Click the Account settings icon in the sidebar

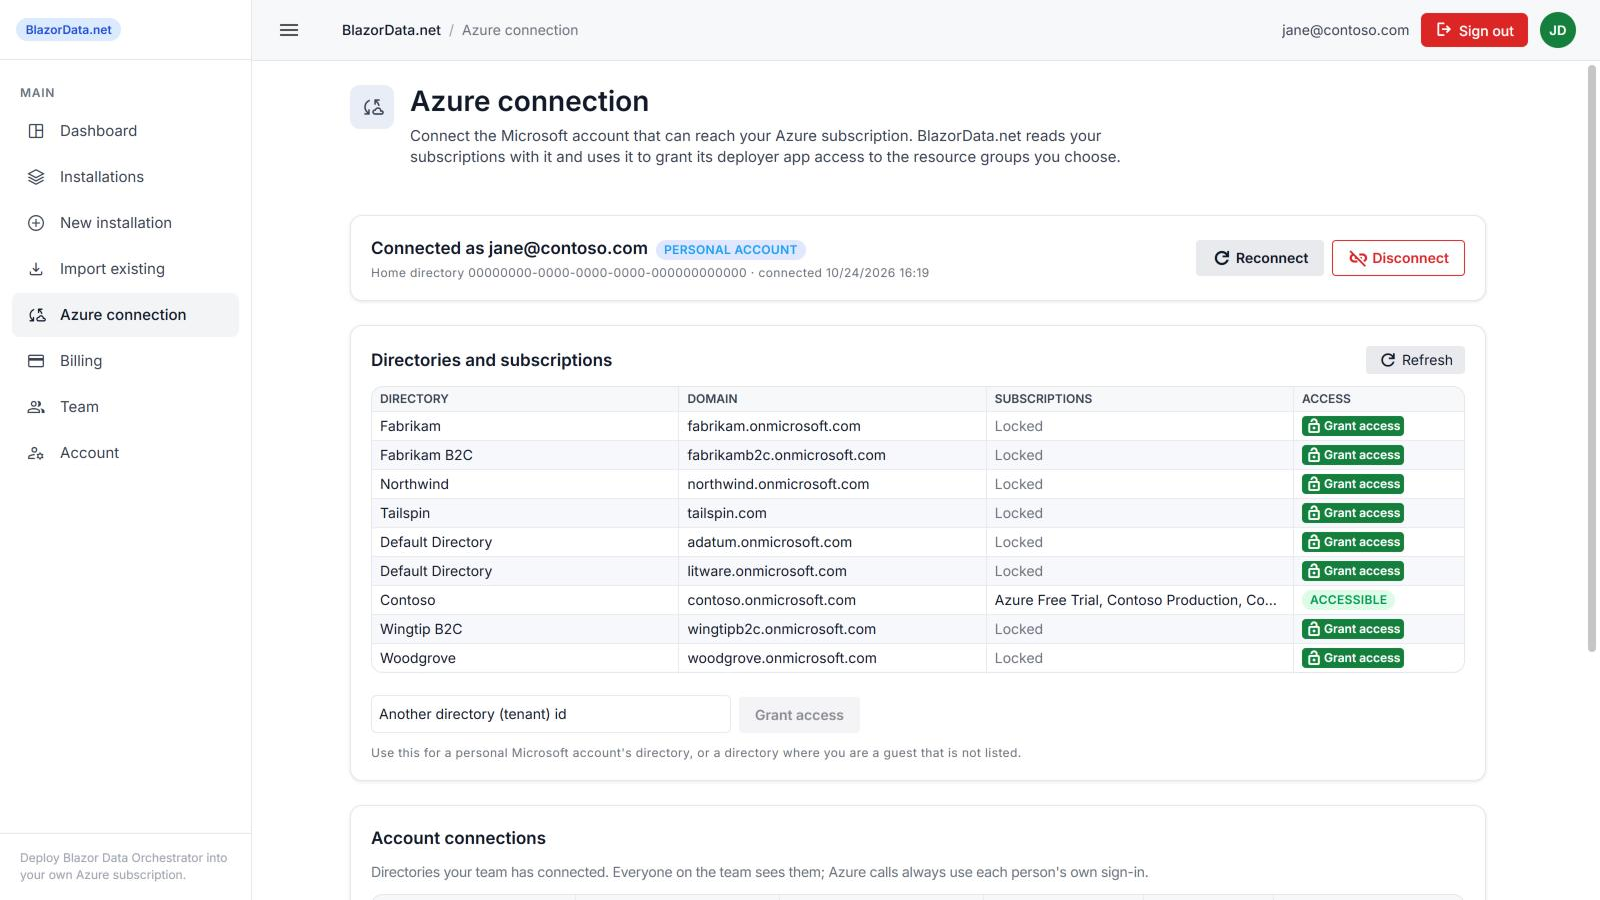pos(36,453)
